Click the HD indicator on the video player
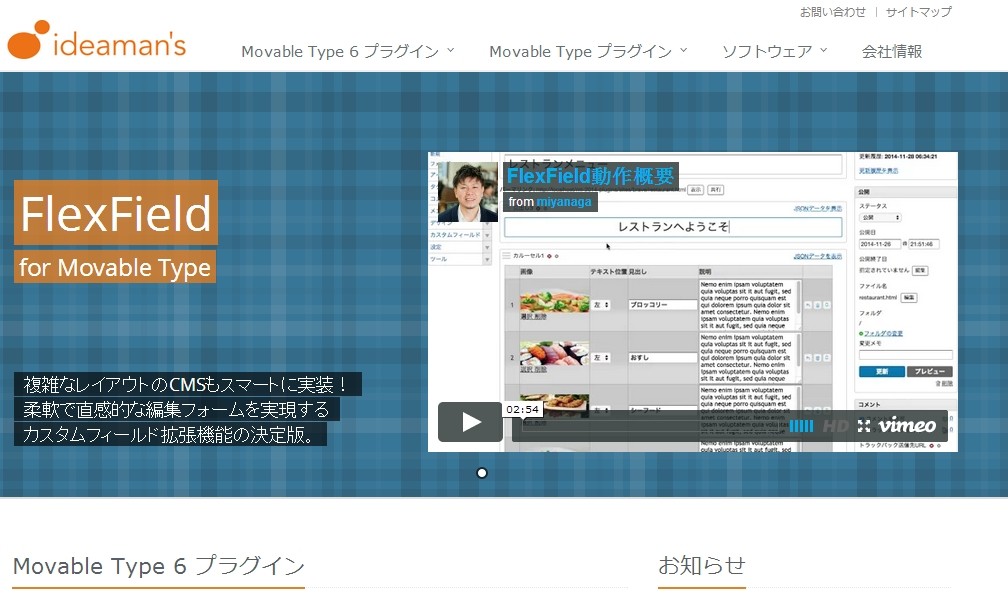This screenshot has height=593, width=1008. click(x=835, y=425)
